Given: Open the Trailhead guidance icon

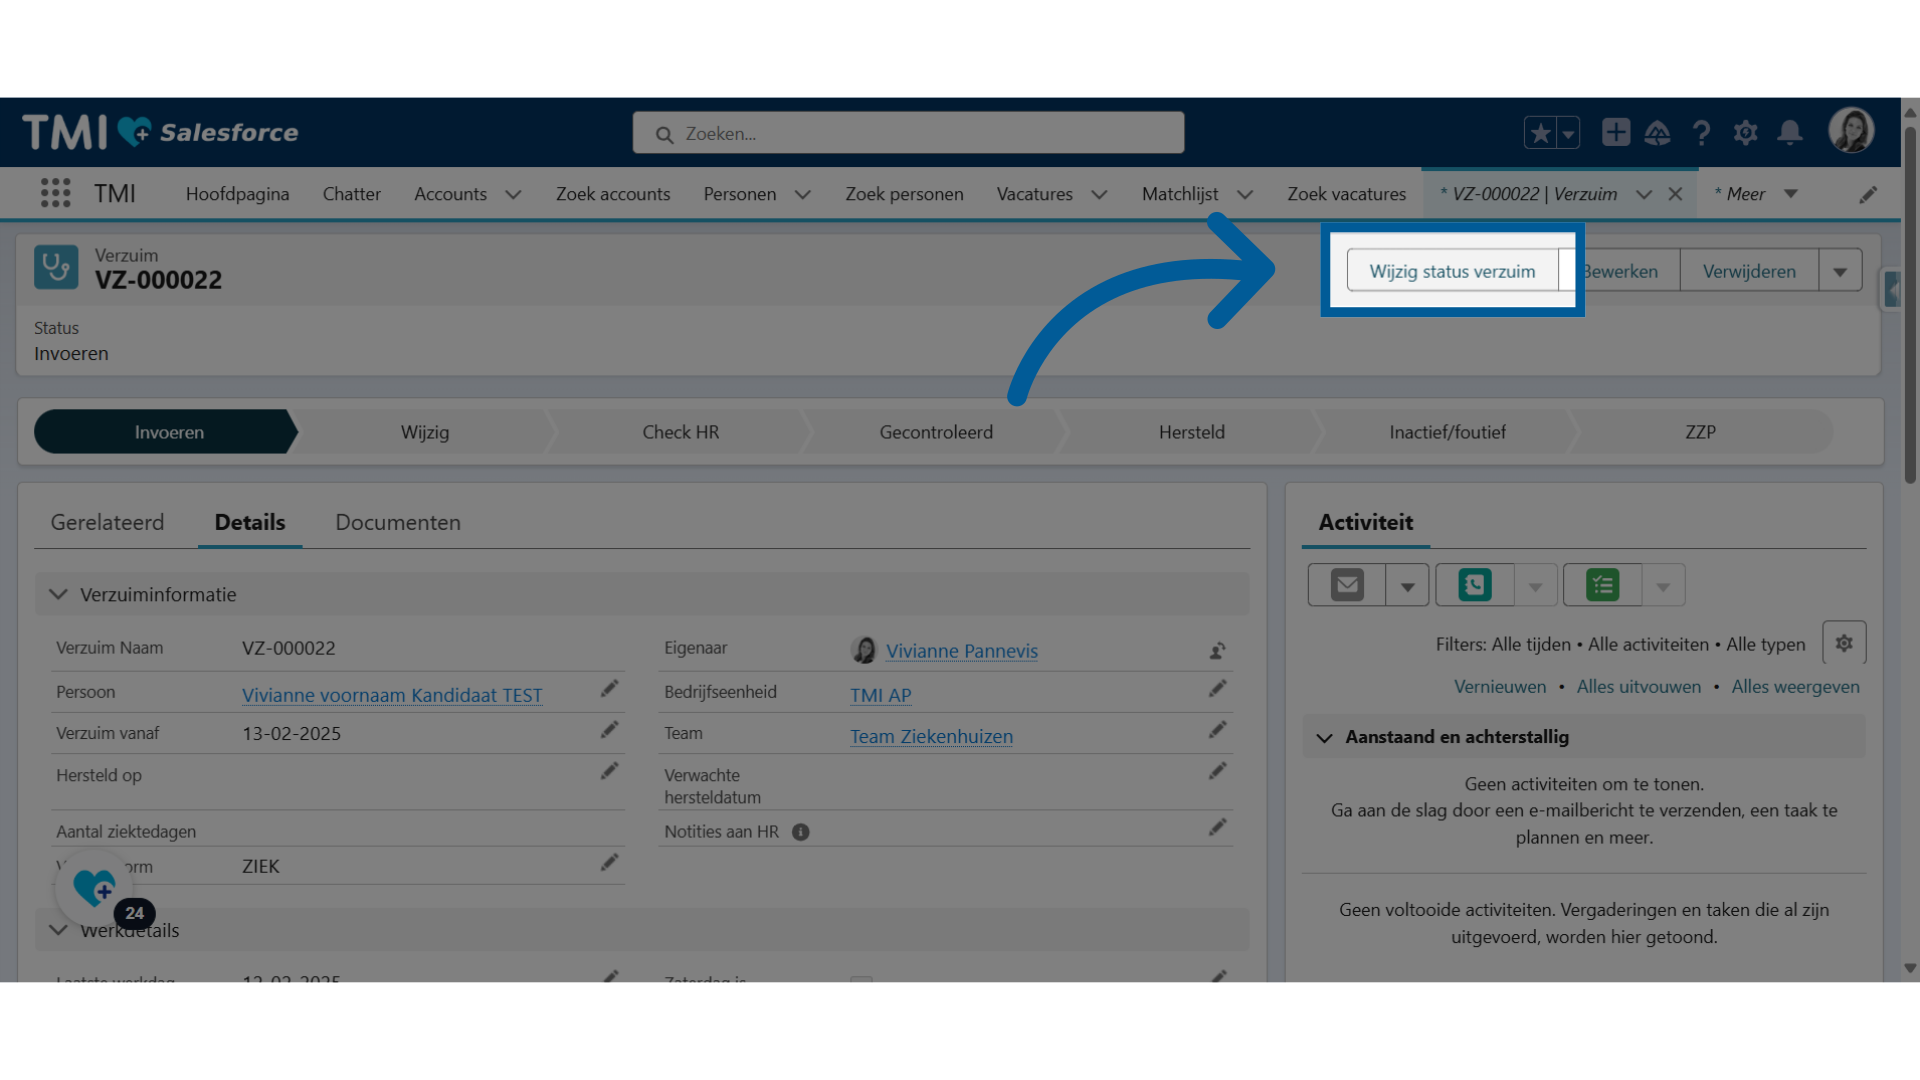Looking at the screenshot, I should tap(1657, 132).
